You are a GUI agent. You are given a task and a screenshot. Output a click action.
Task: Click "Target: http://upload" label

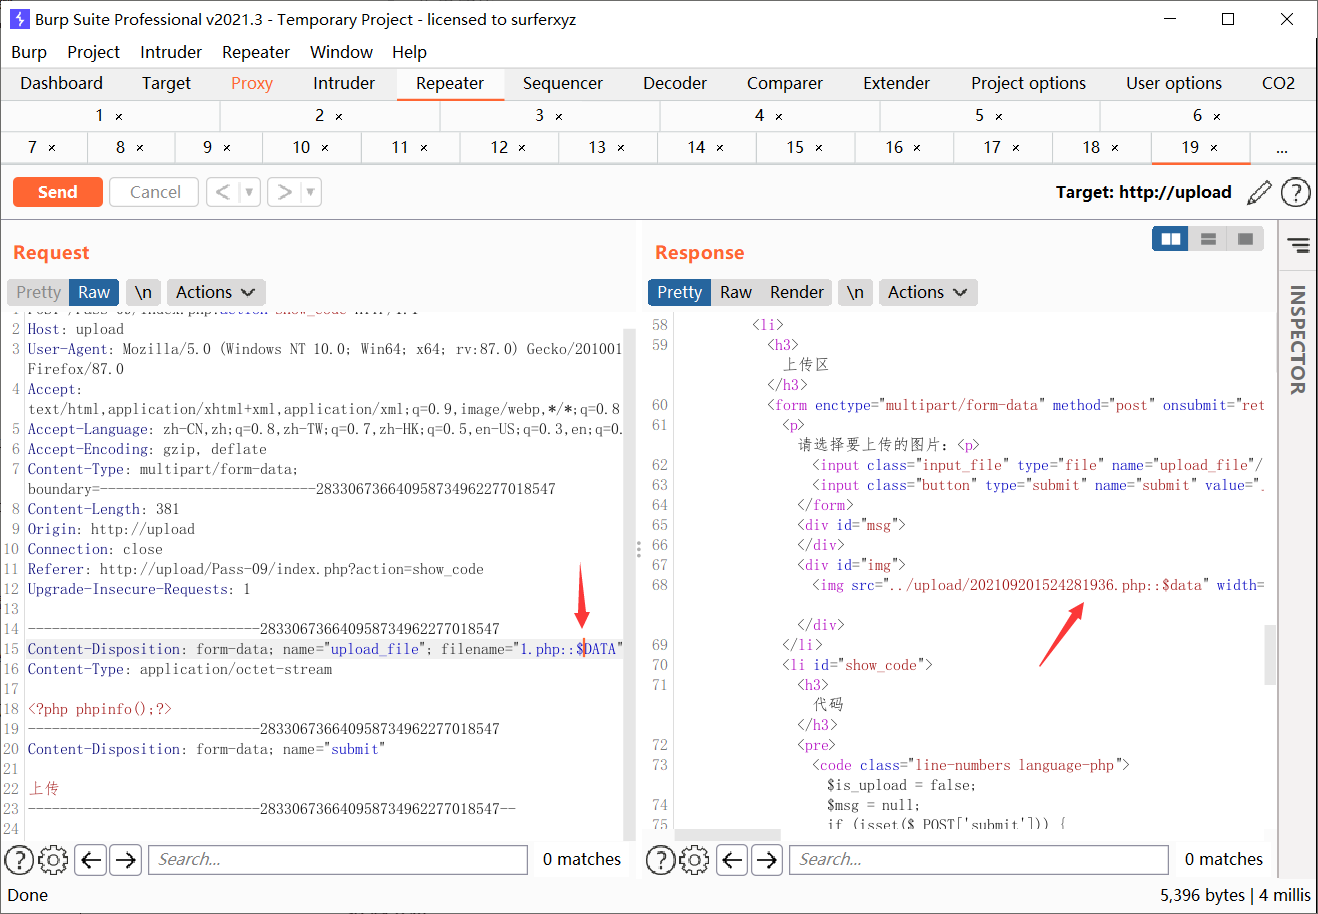pos(1144,192)
